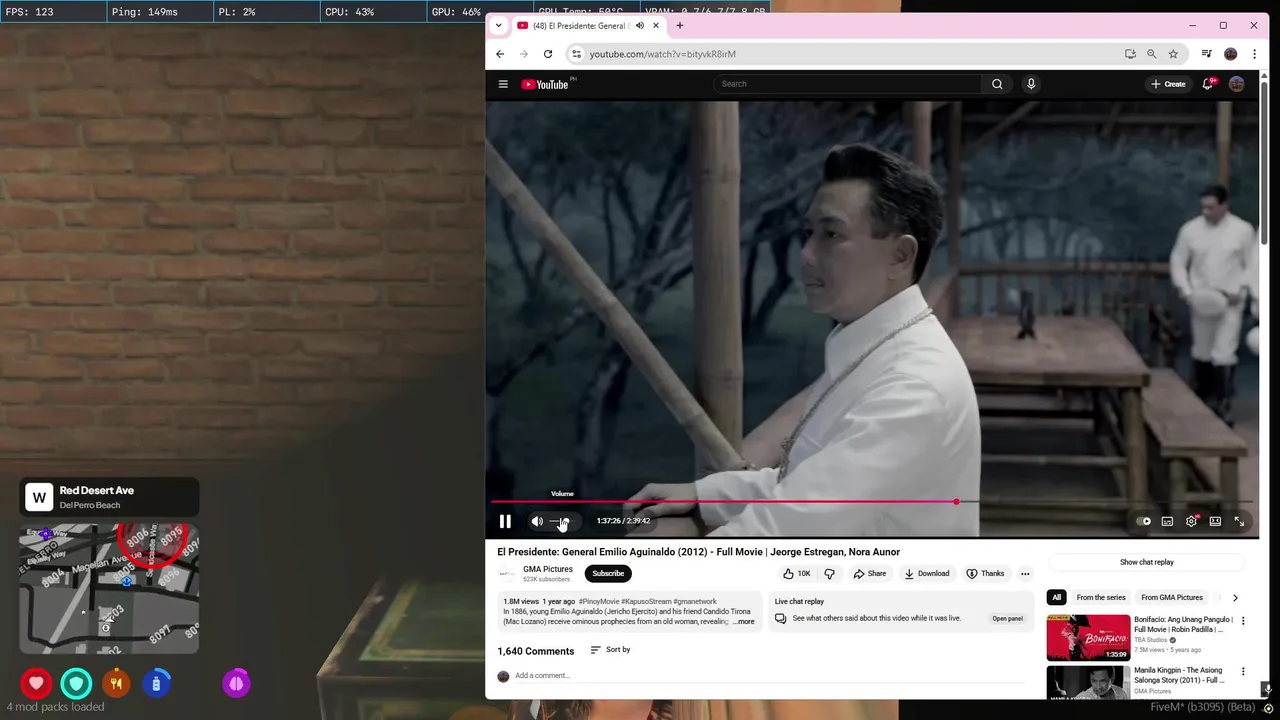Click the install app icon in address bar
The width and height of the screenshot is (1280, 720).
[x=1130, y=54]
